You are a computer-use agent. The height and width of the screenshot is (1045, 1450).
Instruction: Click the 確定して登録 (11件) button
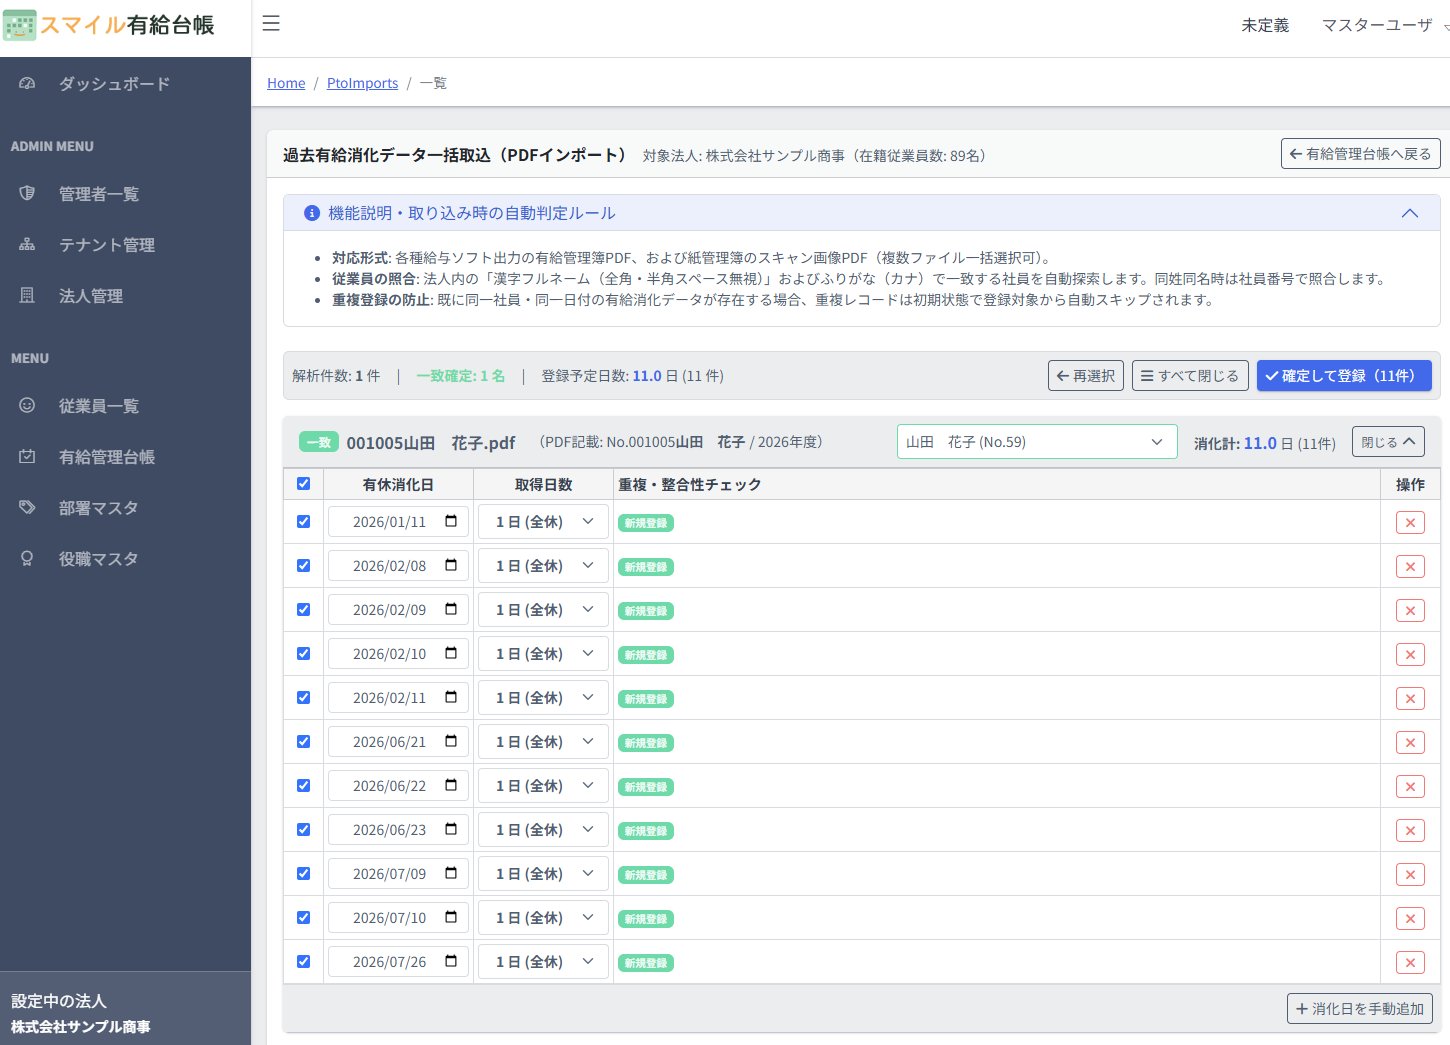click(1344, 376)
